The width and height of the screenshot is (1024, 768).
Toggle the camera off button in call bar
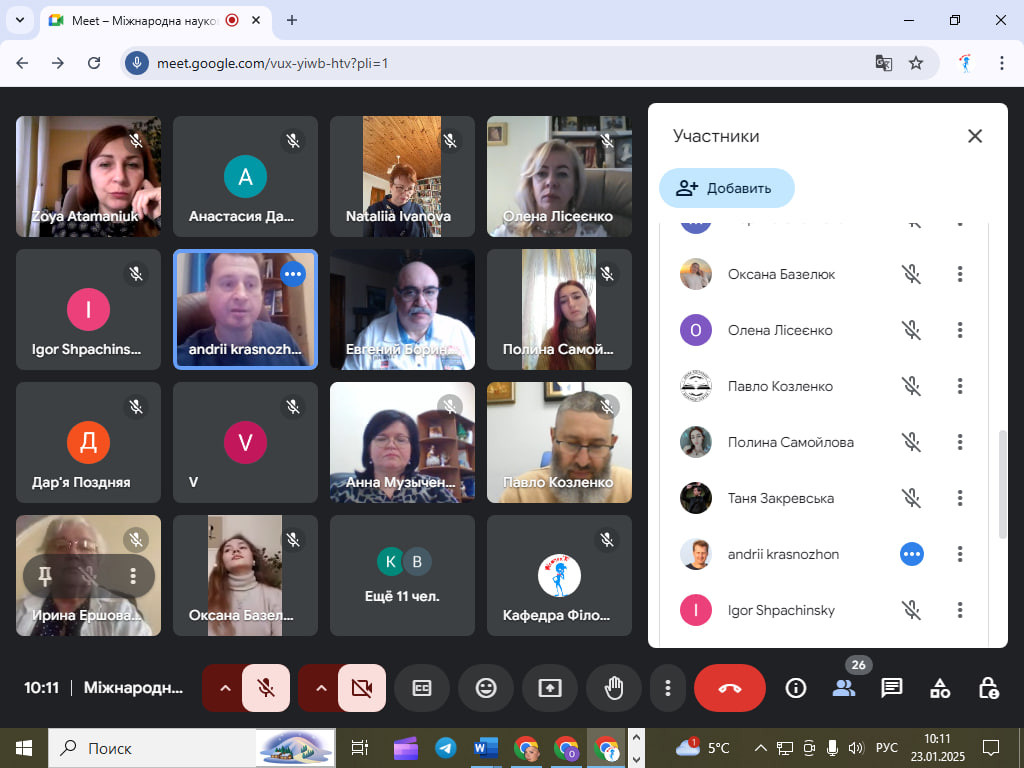tap(362, 688)
